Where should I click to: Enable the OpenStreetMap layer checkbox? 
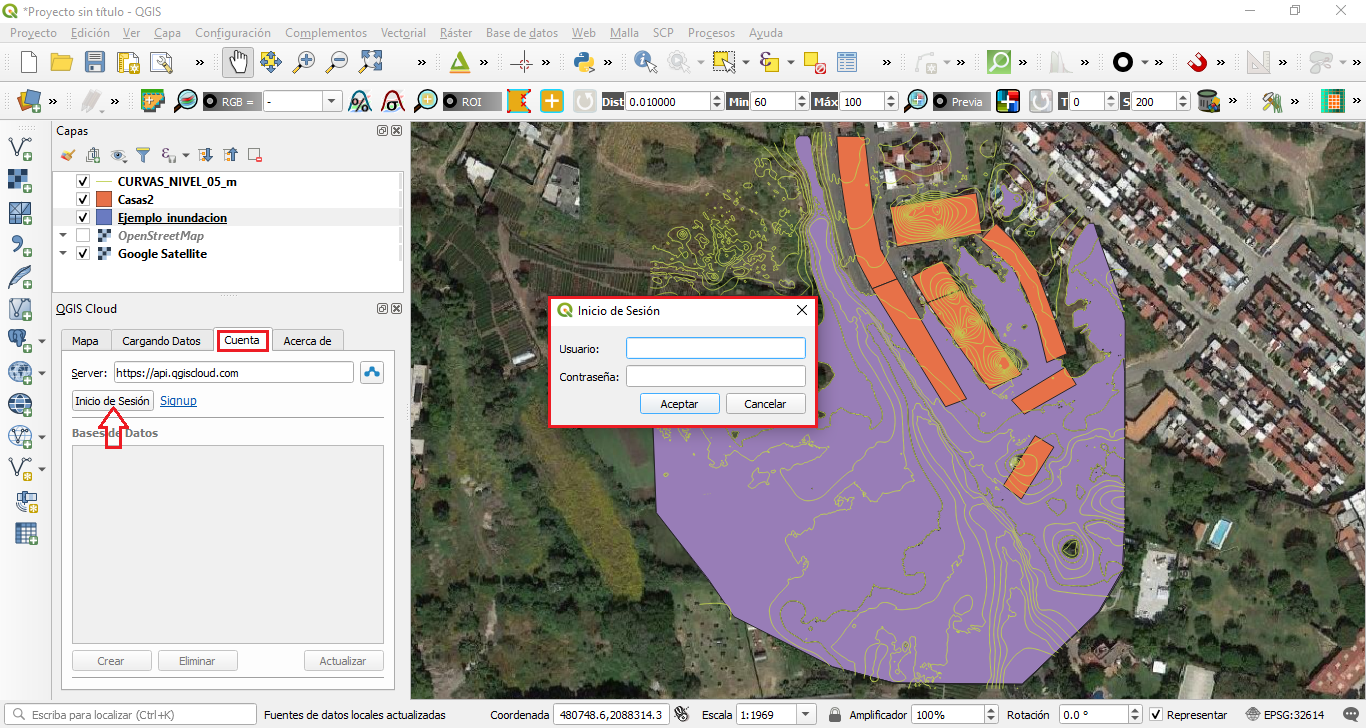point(83,236)
